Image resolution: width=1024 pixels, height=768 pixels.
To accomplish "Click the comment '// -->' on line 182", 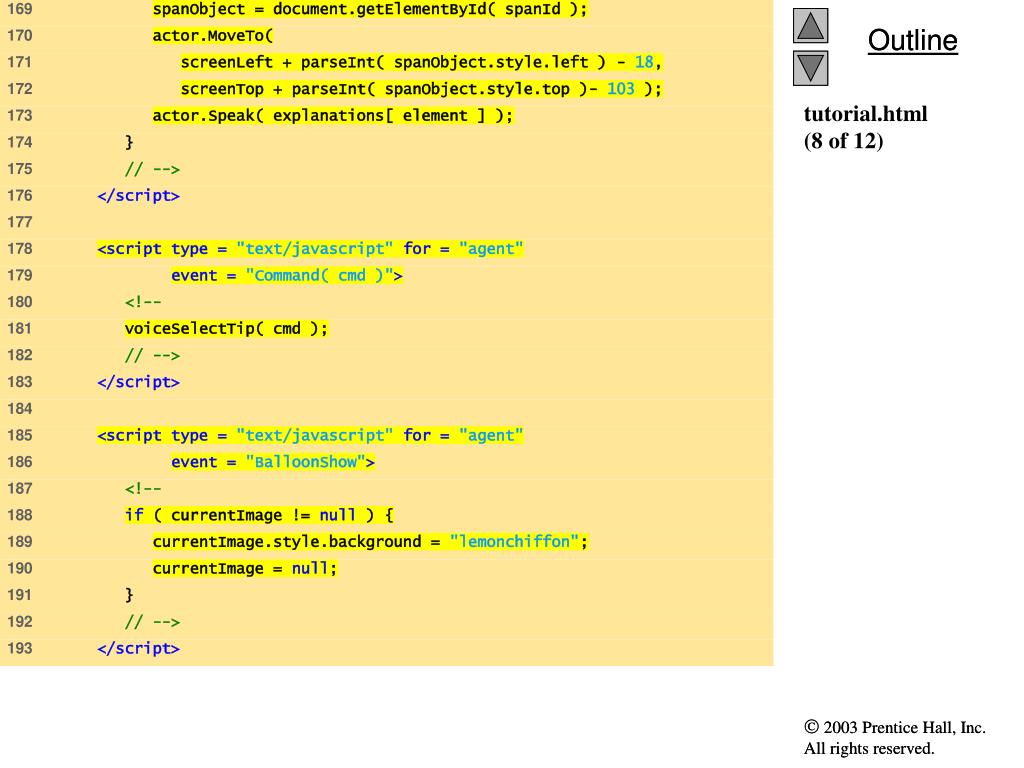I will point(152,355).
